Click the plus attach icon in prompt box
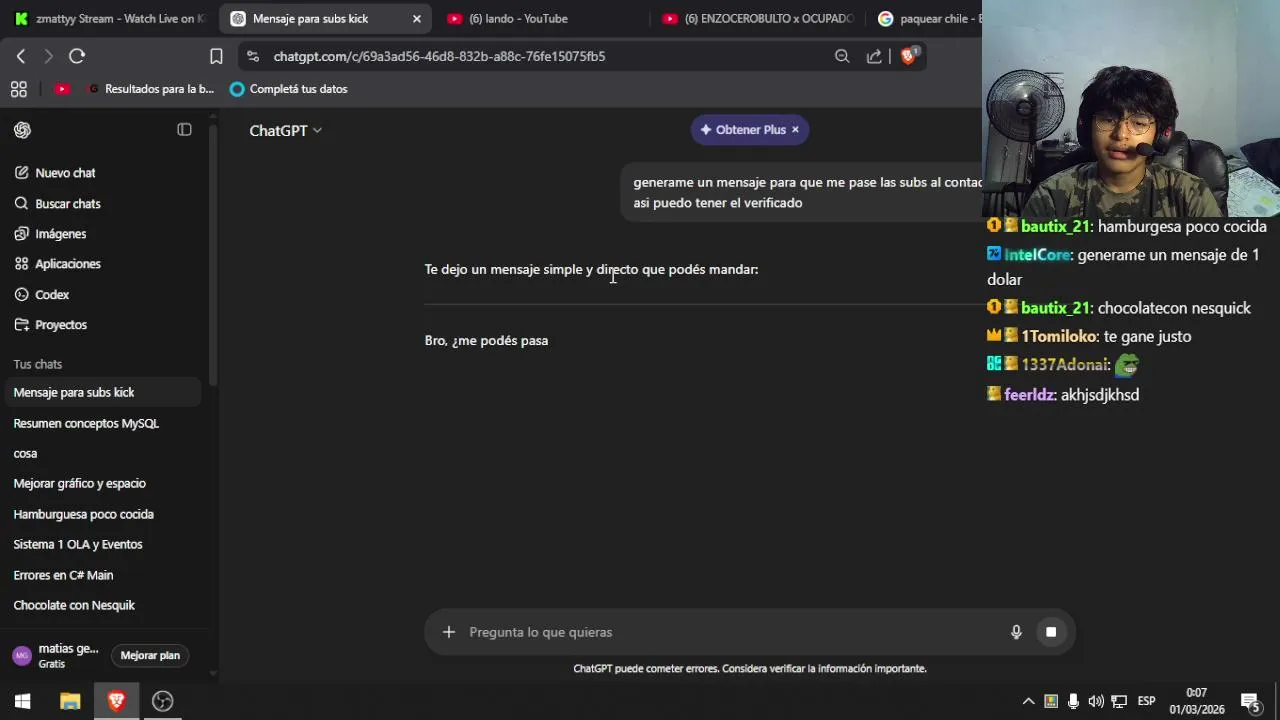Viewport: 1280px width, 720px height. click(x=449, y=632)
